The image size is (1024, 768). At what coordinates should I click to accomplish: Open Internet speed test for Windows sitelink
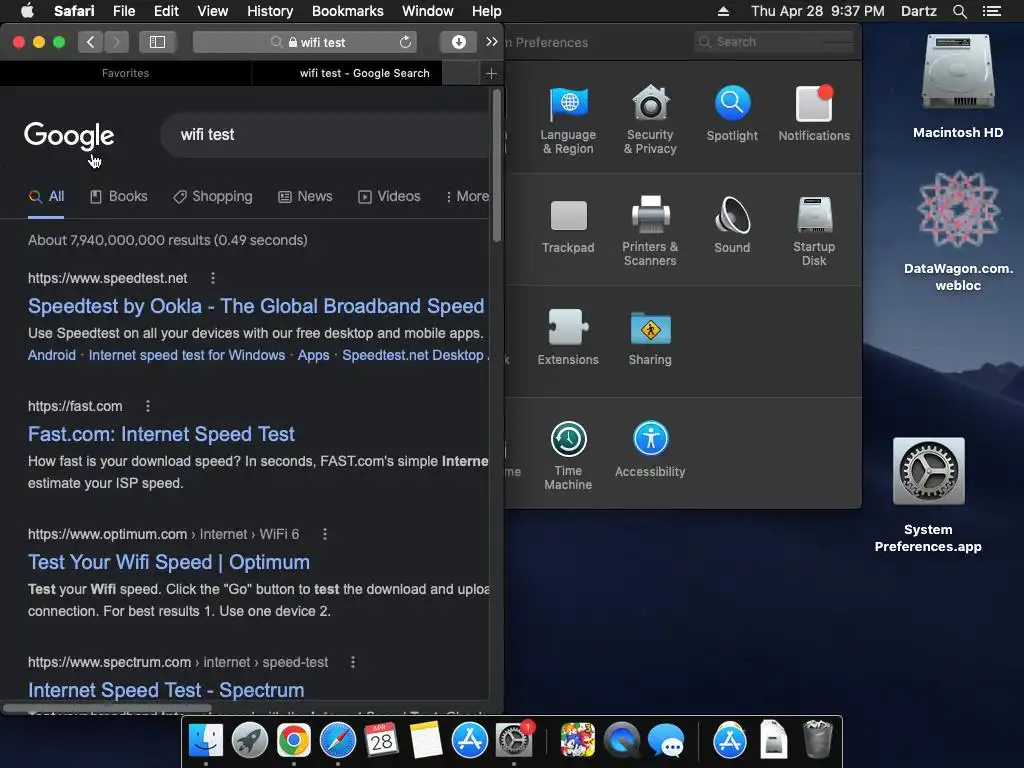187,355
